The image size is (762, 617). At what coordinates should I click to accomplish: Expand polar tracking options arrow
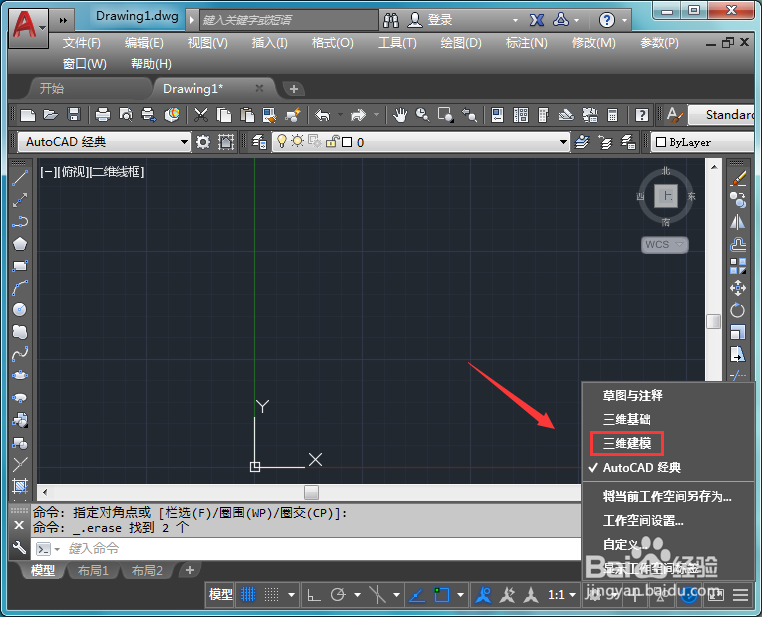click(x=358, y=594)
